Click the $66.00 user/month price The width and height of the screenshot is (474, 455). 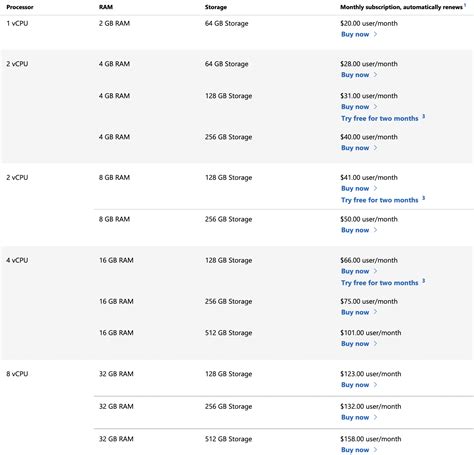[369, 260]
